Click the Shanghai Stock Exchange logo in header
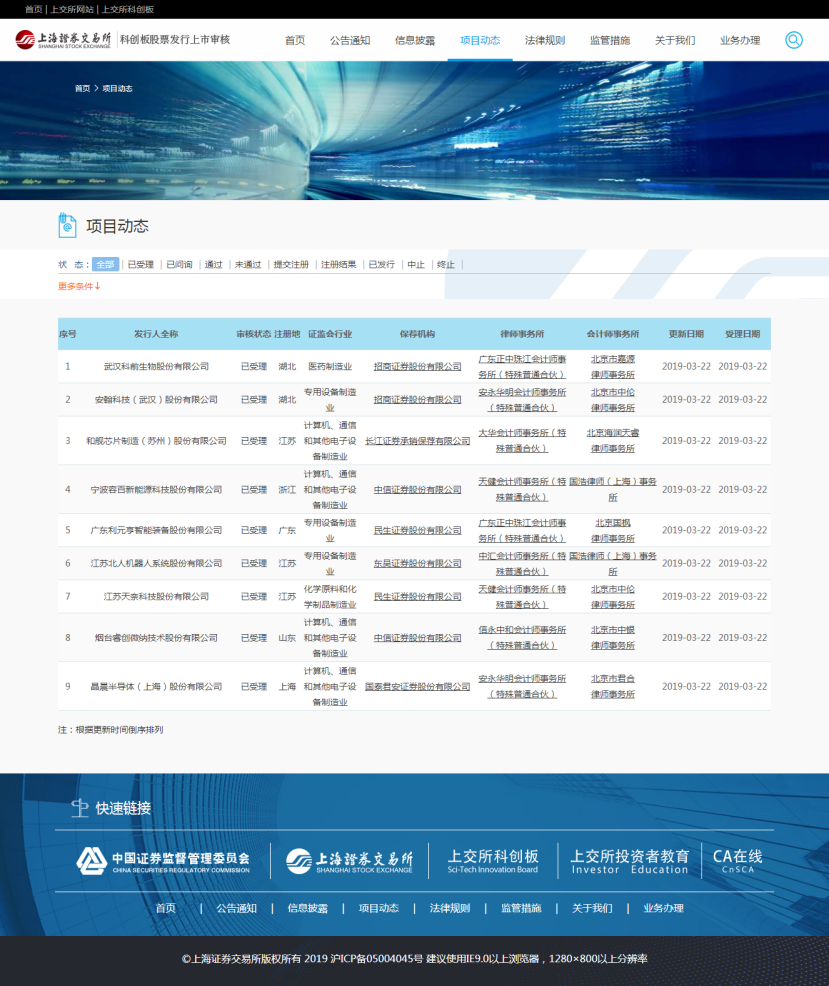Image resolution: width=829 pixels, height=986 pixels. pos(63,40)
